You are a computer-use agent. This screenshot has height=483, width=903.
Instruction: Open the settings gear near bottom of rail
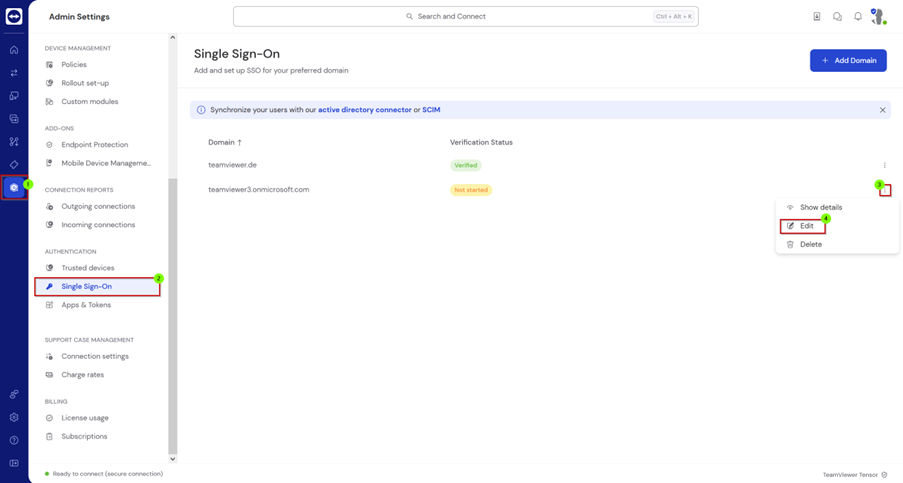coord(14,417)
